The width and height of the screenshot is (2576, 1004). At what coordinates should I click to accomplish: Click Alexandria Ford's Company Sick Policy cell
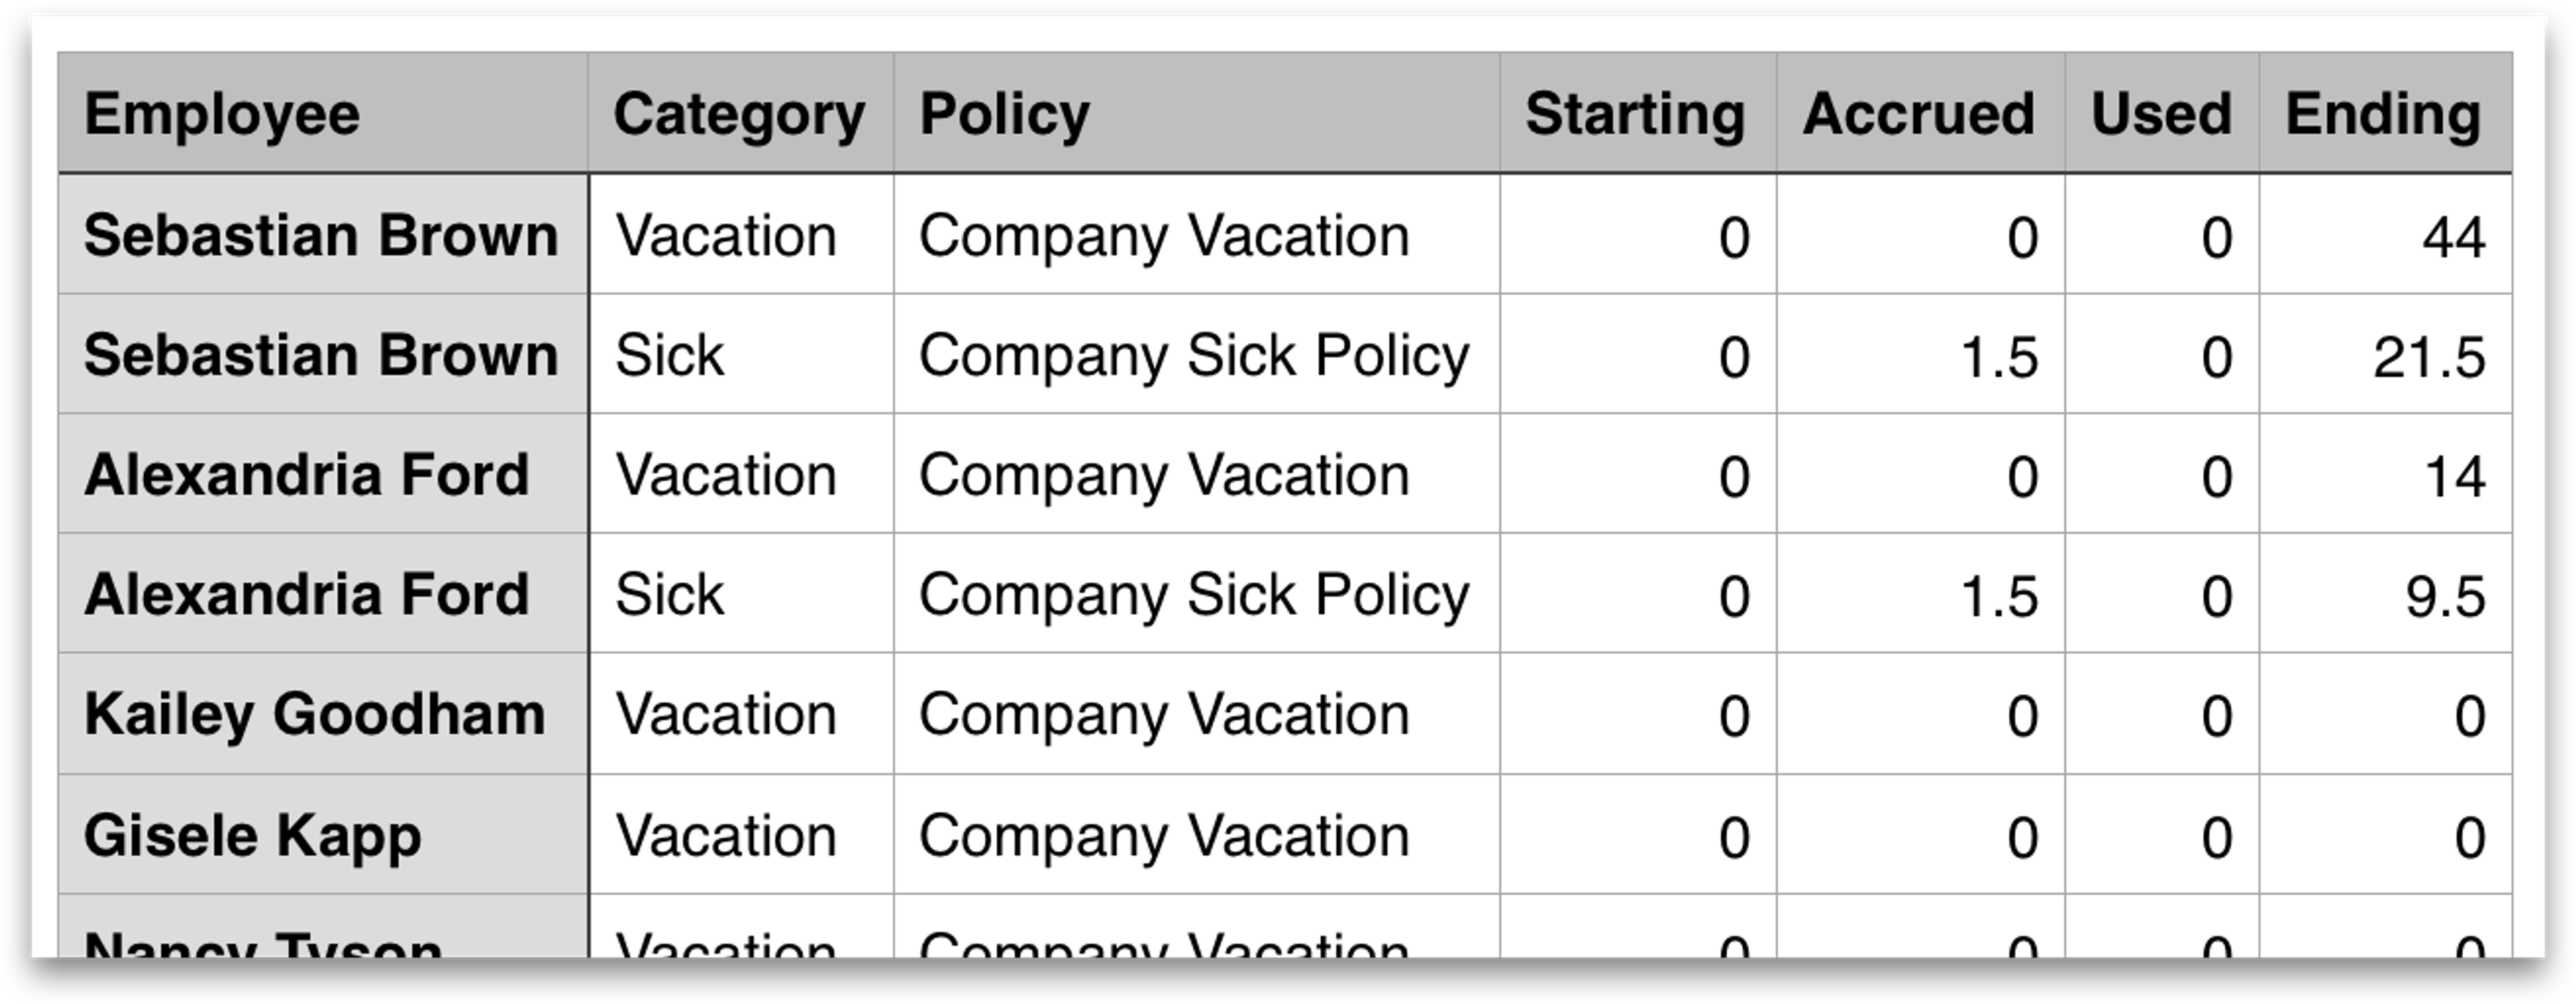tap(1197, 594)
